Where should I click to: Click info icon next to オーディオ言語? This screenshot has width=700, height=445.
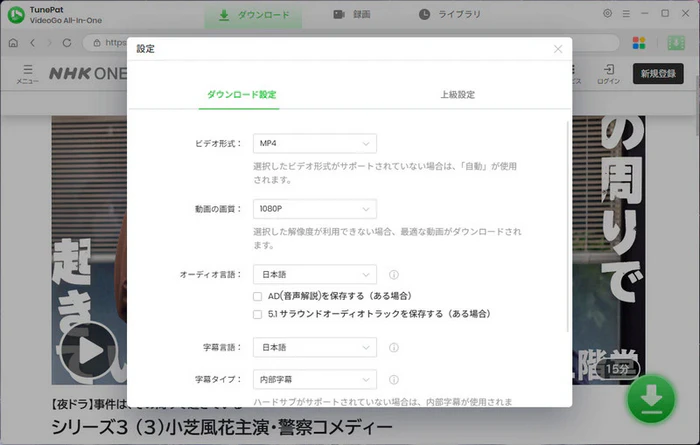click(394, 274)
